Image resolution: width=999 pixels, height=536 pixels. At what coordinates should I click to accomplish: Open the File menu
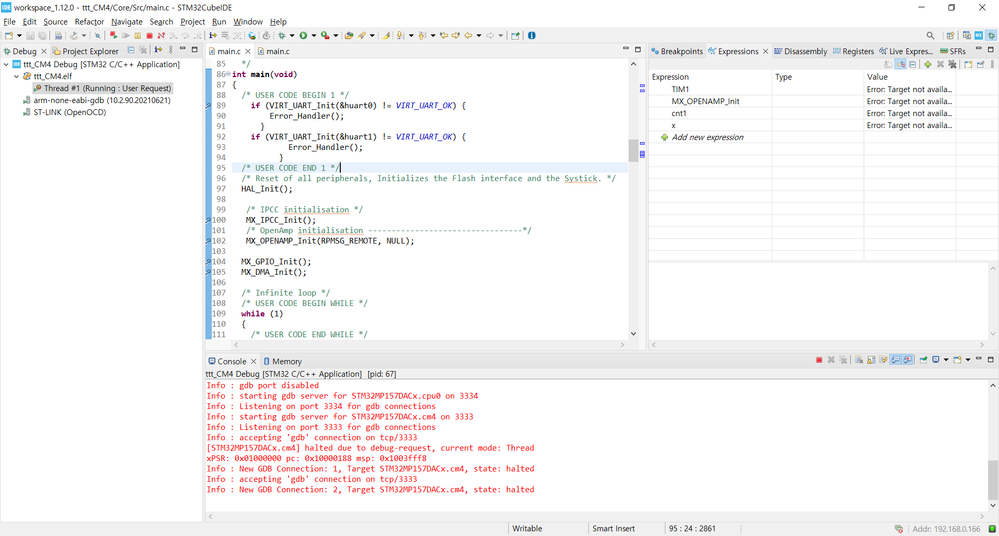10,22
